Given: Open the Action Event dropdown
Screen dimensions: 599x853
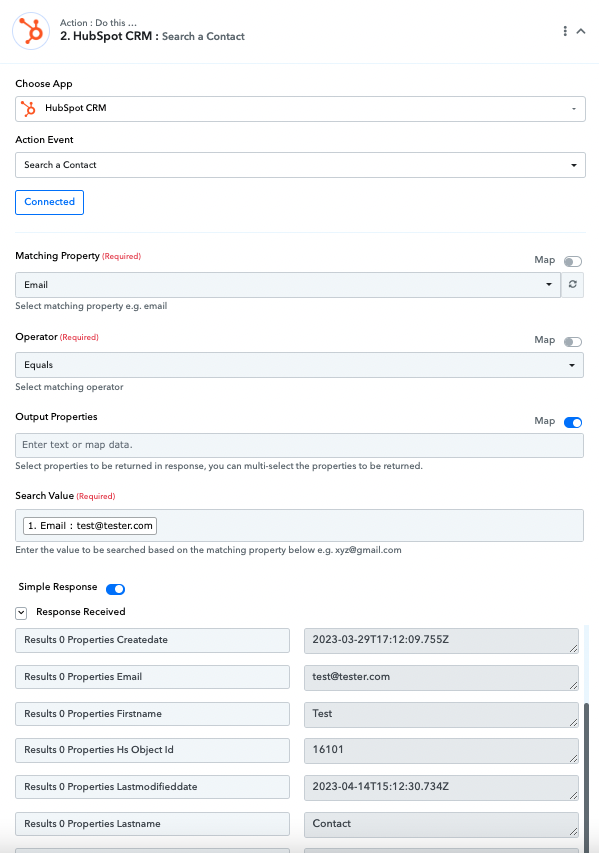Looking at the screenshot, I should (x=300, y=165).
